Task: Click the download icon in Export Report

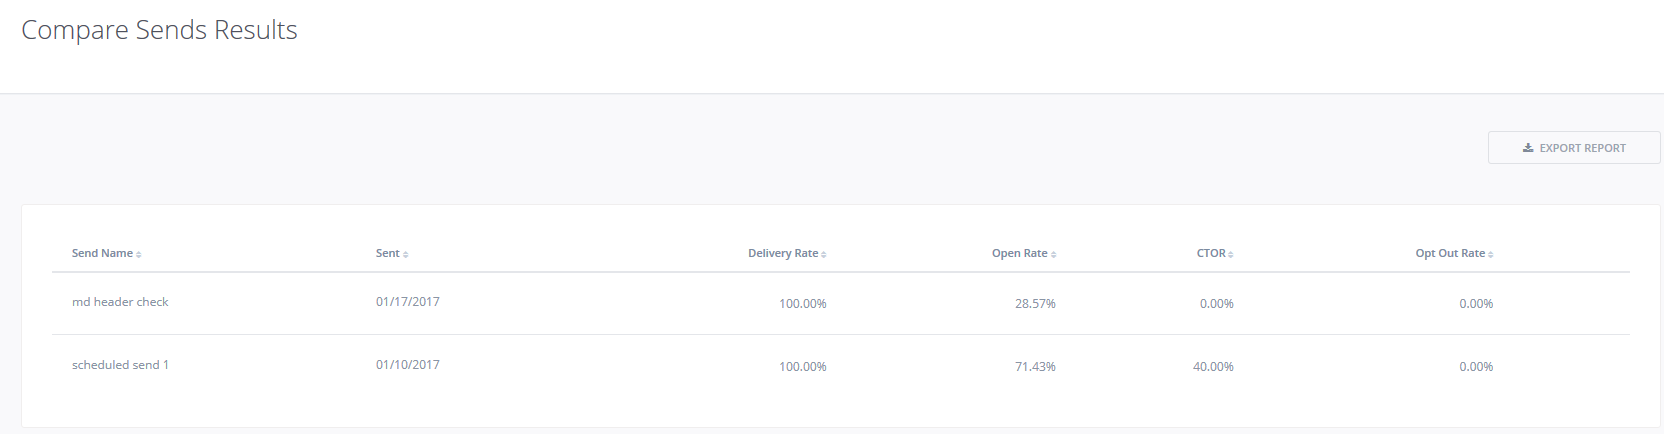Action: pyautogui.click(x=1528, y=148)
